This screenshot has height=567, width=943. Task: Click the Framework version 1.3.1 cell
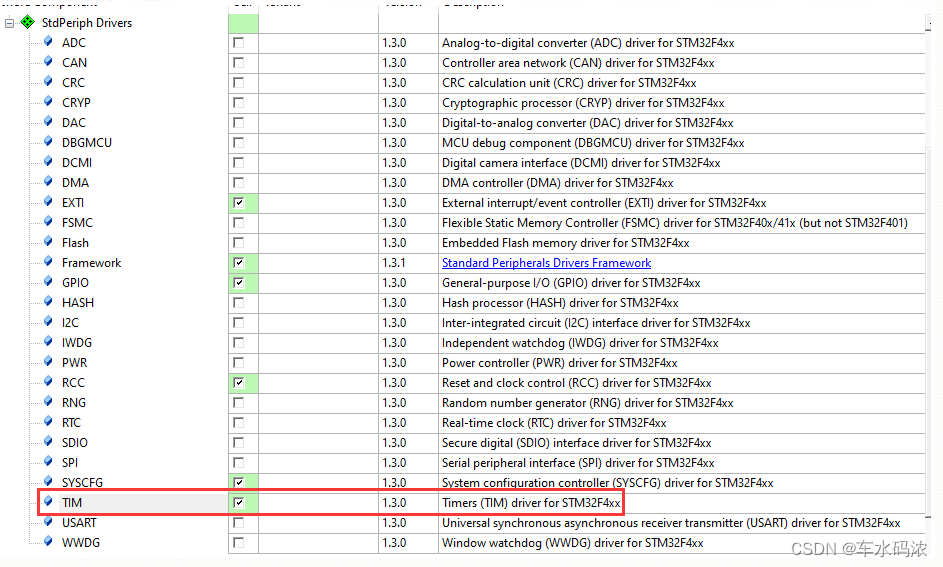coord(408,263)
